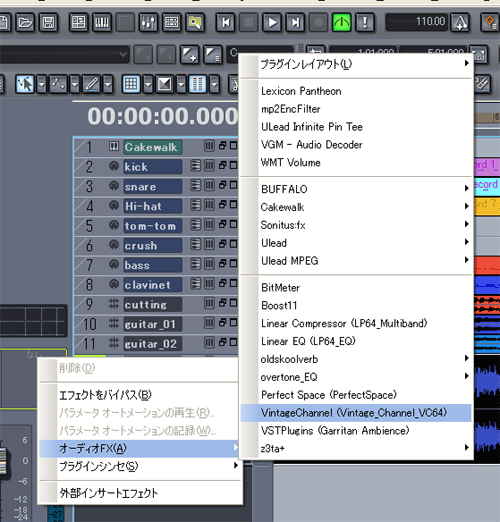This screenshot has width=500, height=522.
Task: Toggle the snap to grid icon
Action: [x=131, y=84]
